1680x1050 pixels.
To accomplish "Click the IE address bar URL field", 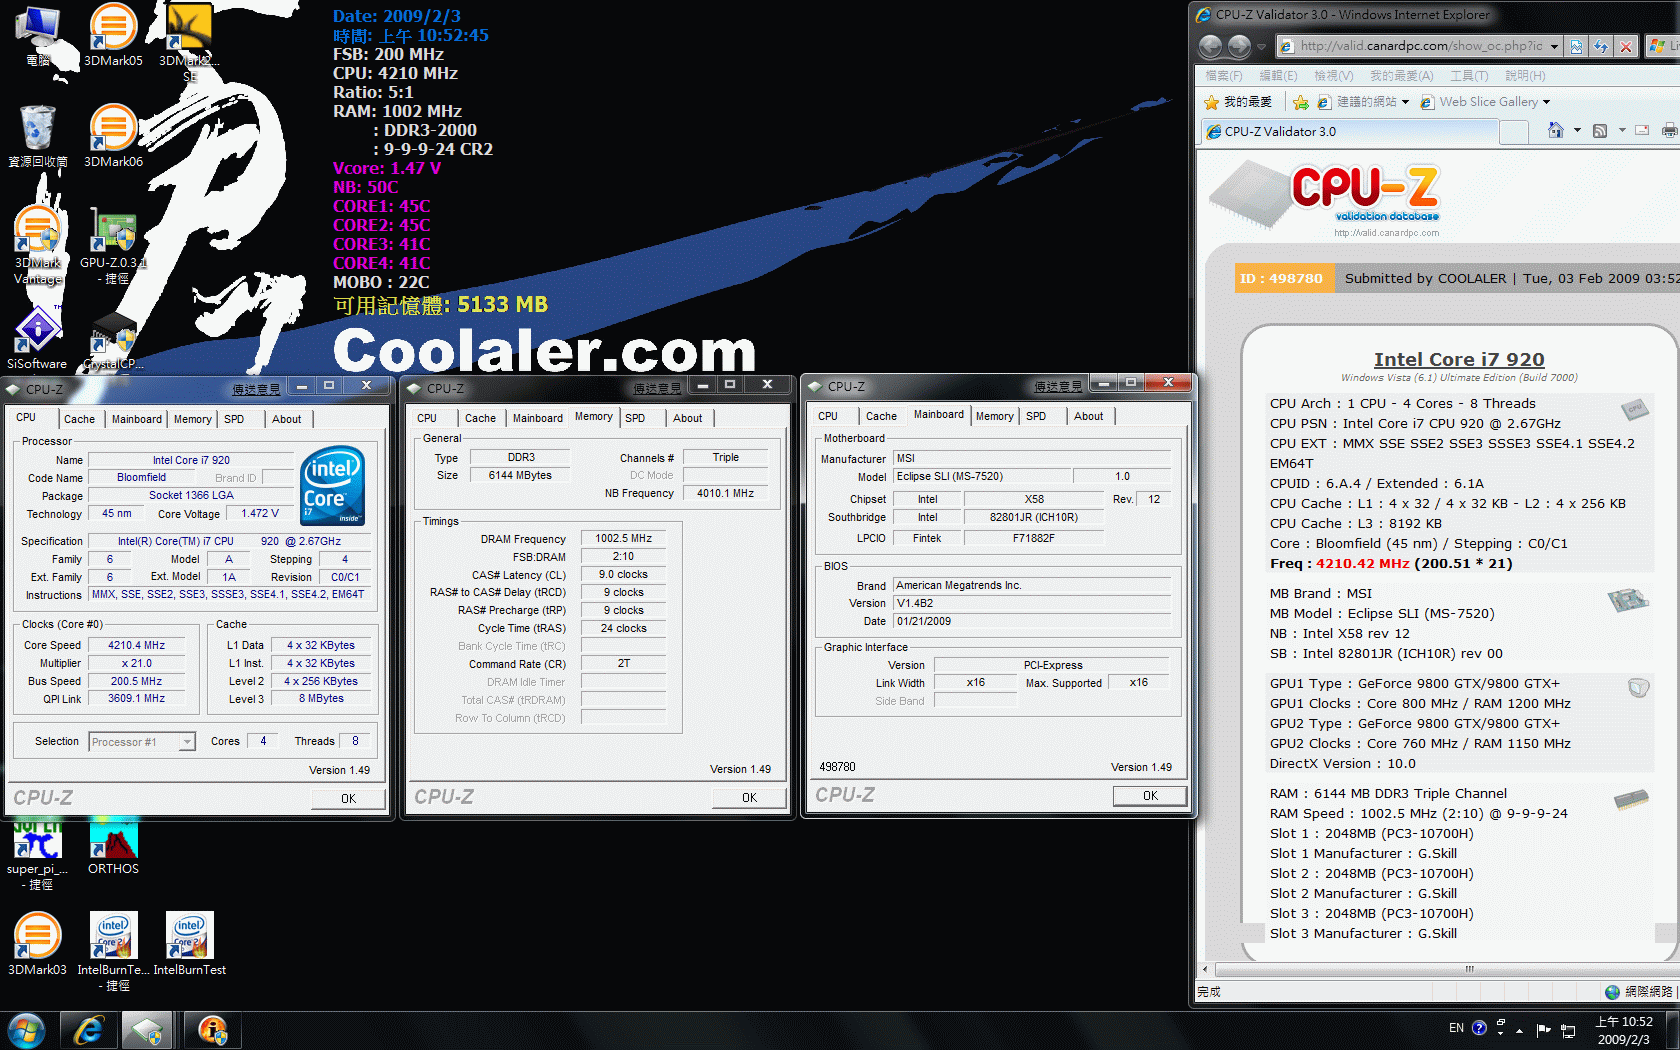I will (1420, 46).
